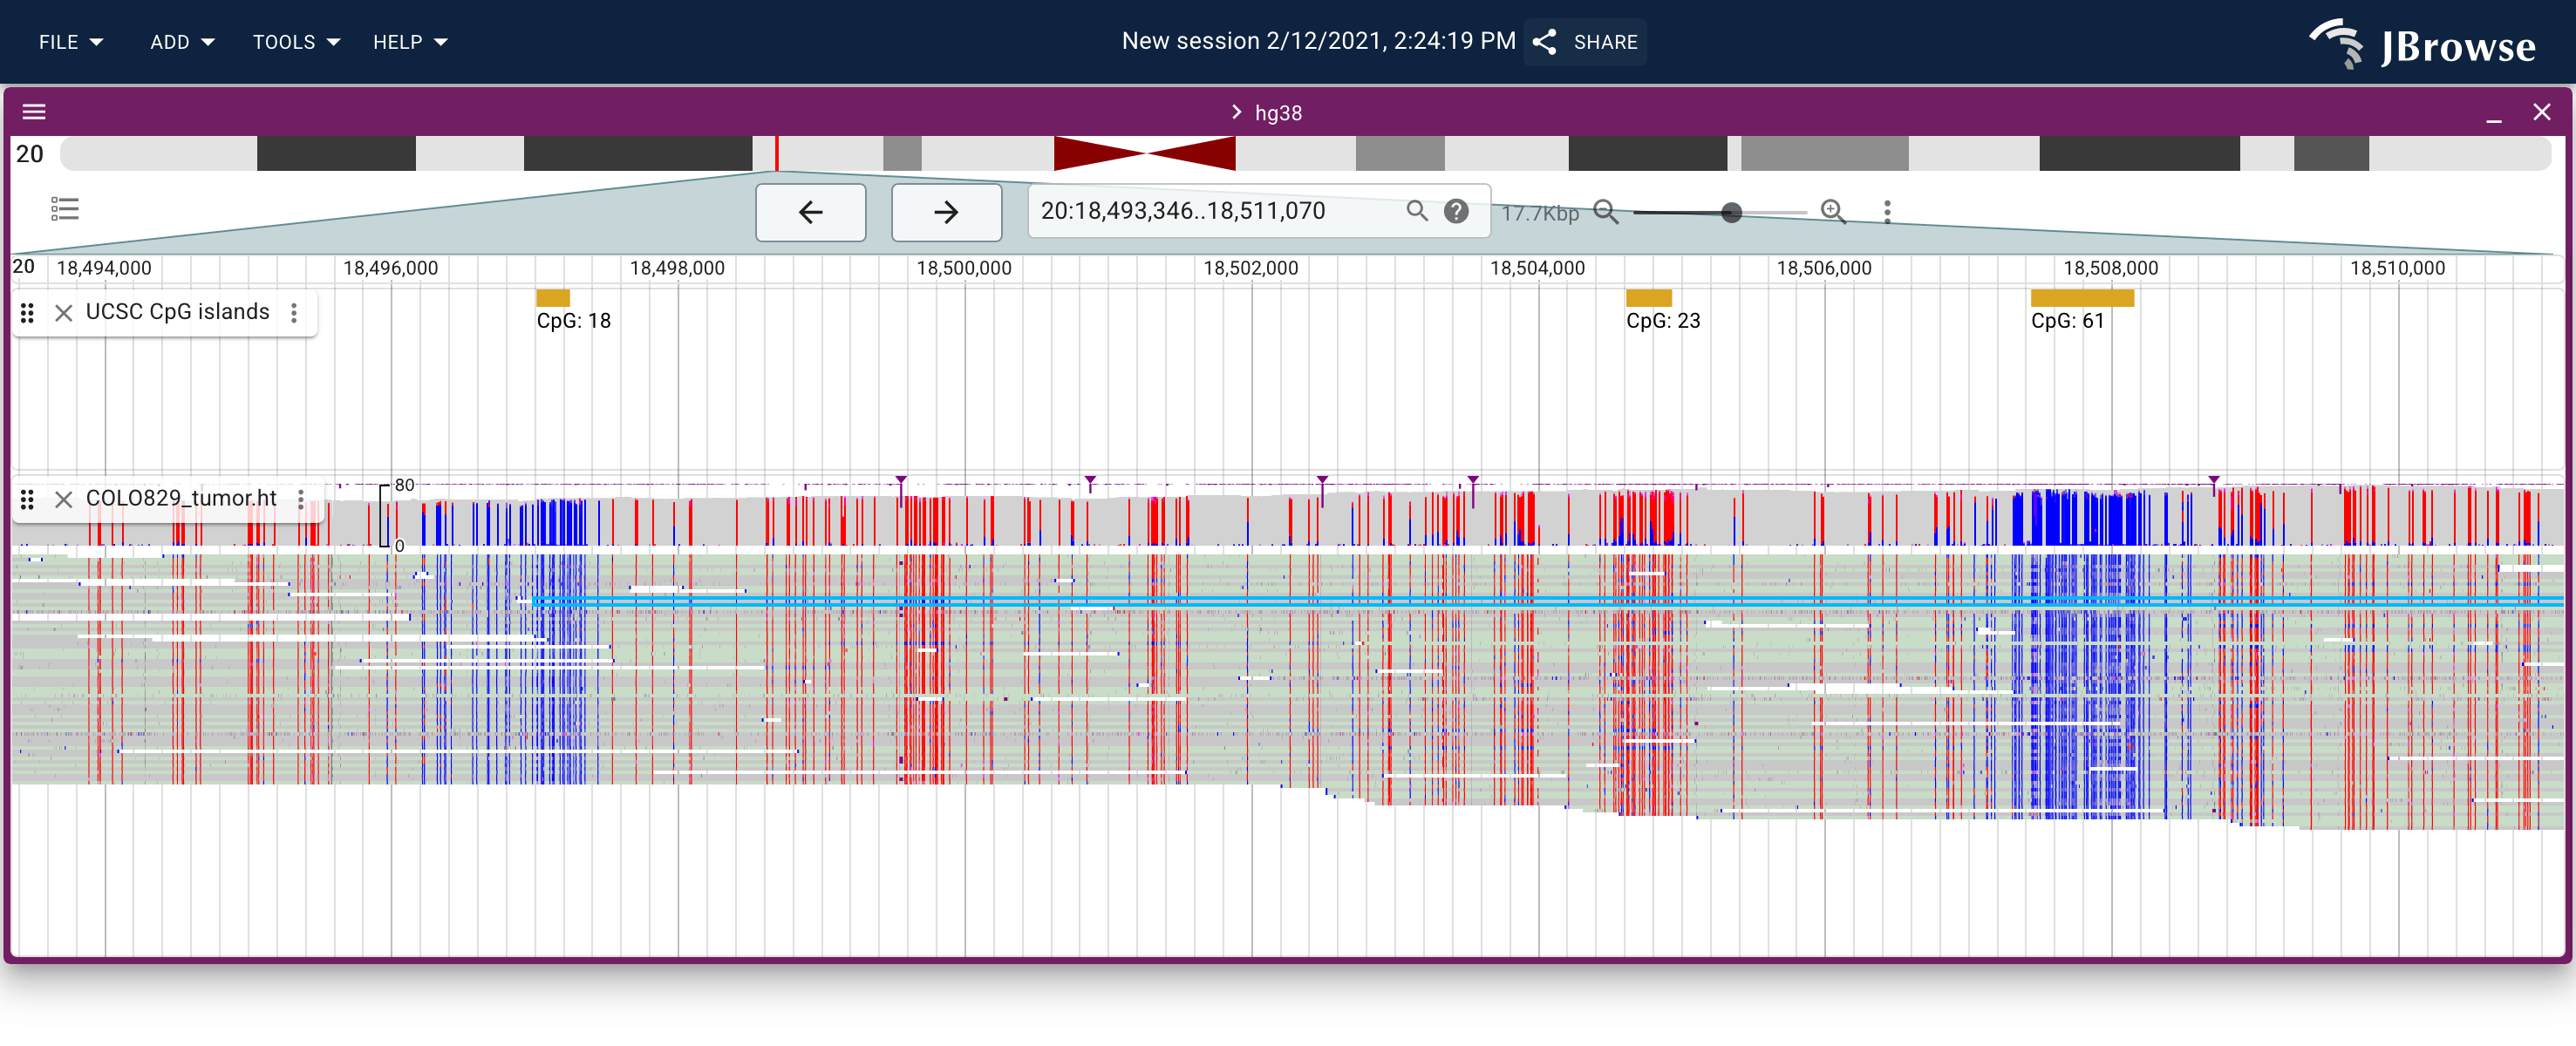Viewport: 2576px width, 1046px height.
Task: Click the search magnifier in location box
Action: pyautogui.click(x=1416, y=211)
